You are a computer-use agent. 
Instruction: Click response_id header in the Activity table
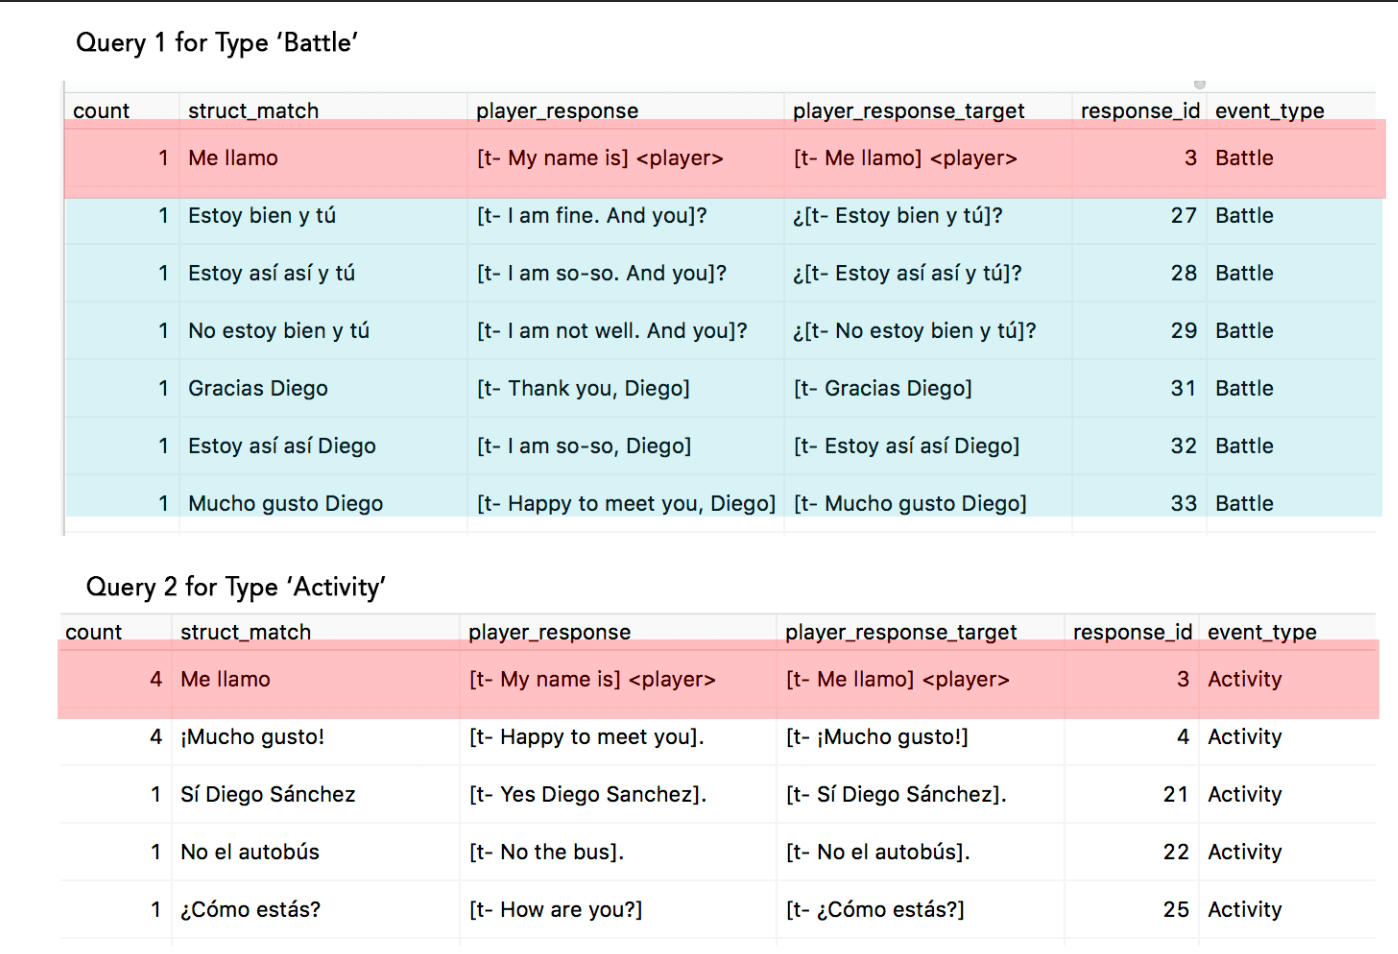click(1132, 632)
